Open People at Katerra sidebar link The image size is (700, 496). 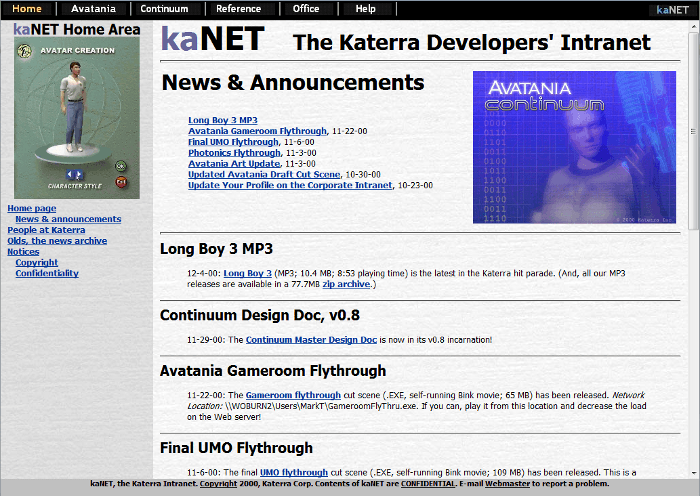click(x=46, y=230)
